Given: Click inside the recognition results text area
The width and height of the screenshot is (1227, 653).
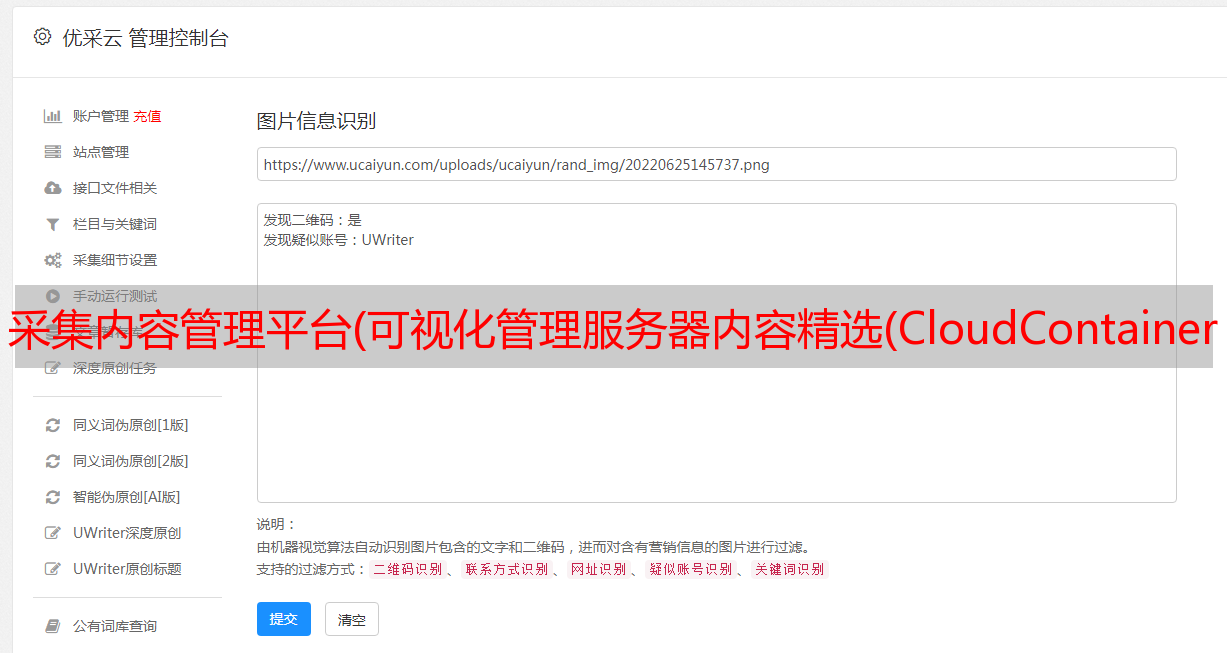Looking at the screenshot, I should [716, 353].
